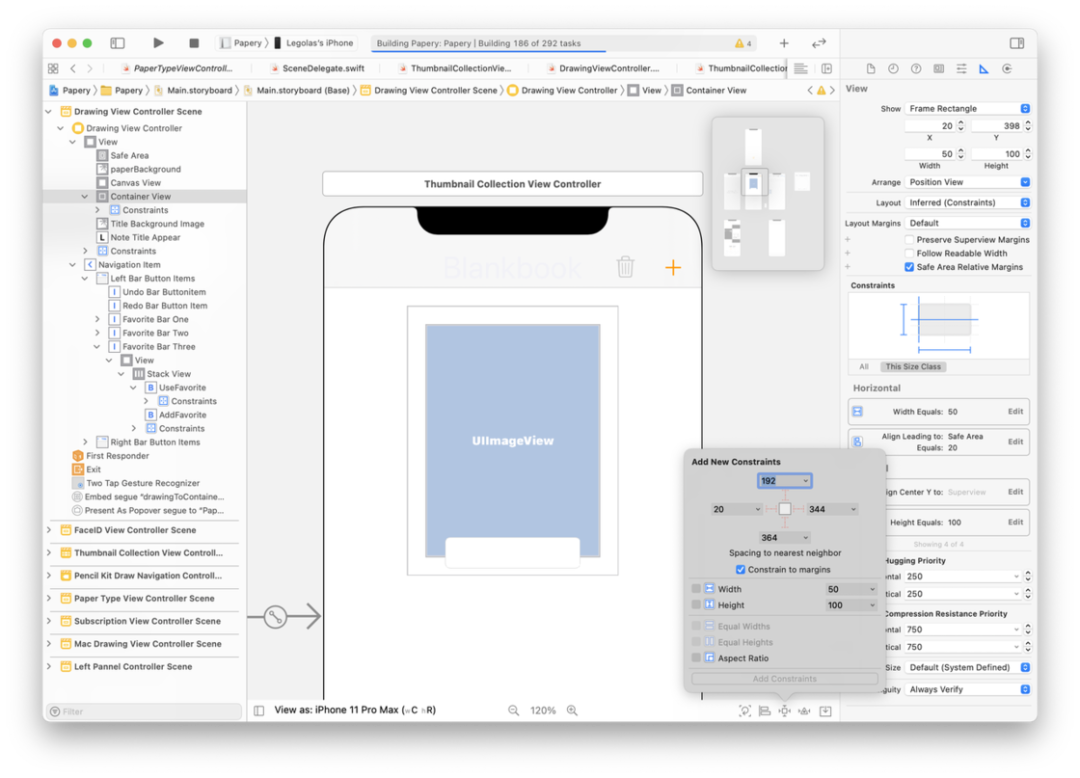1080x778 pixels.
Task: Toggle the document outline button
Action: coord(259,710)
